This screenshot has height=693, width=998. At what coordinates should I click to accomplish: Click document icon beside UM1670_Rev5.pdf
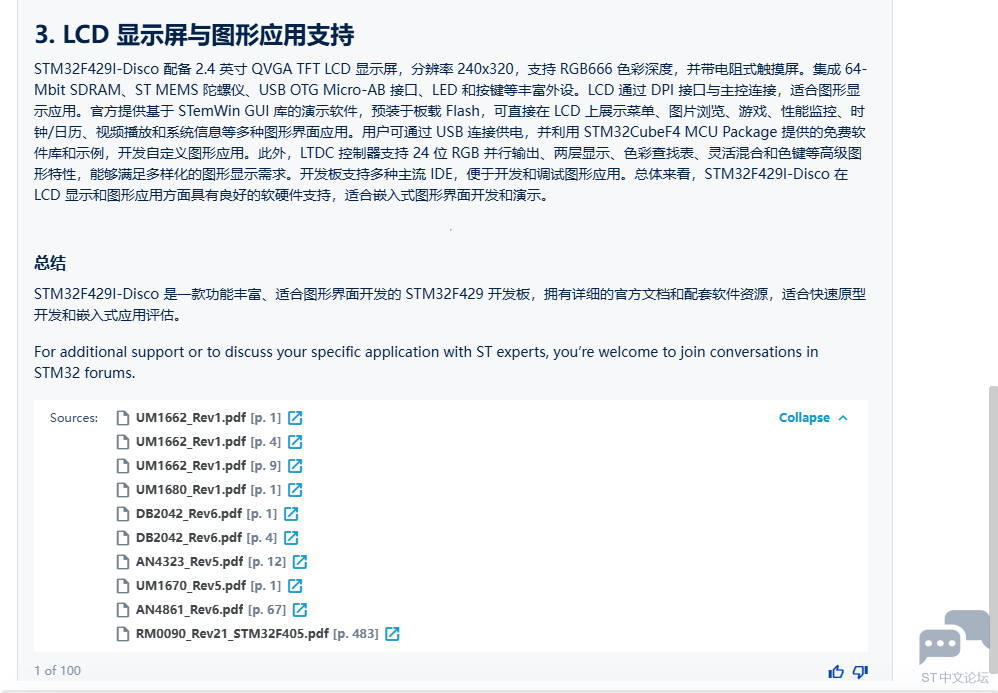tap(123, 586)
